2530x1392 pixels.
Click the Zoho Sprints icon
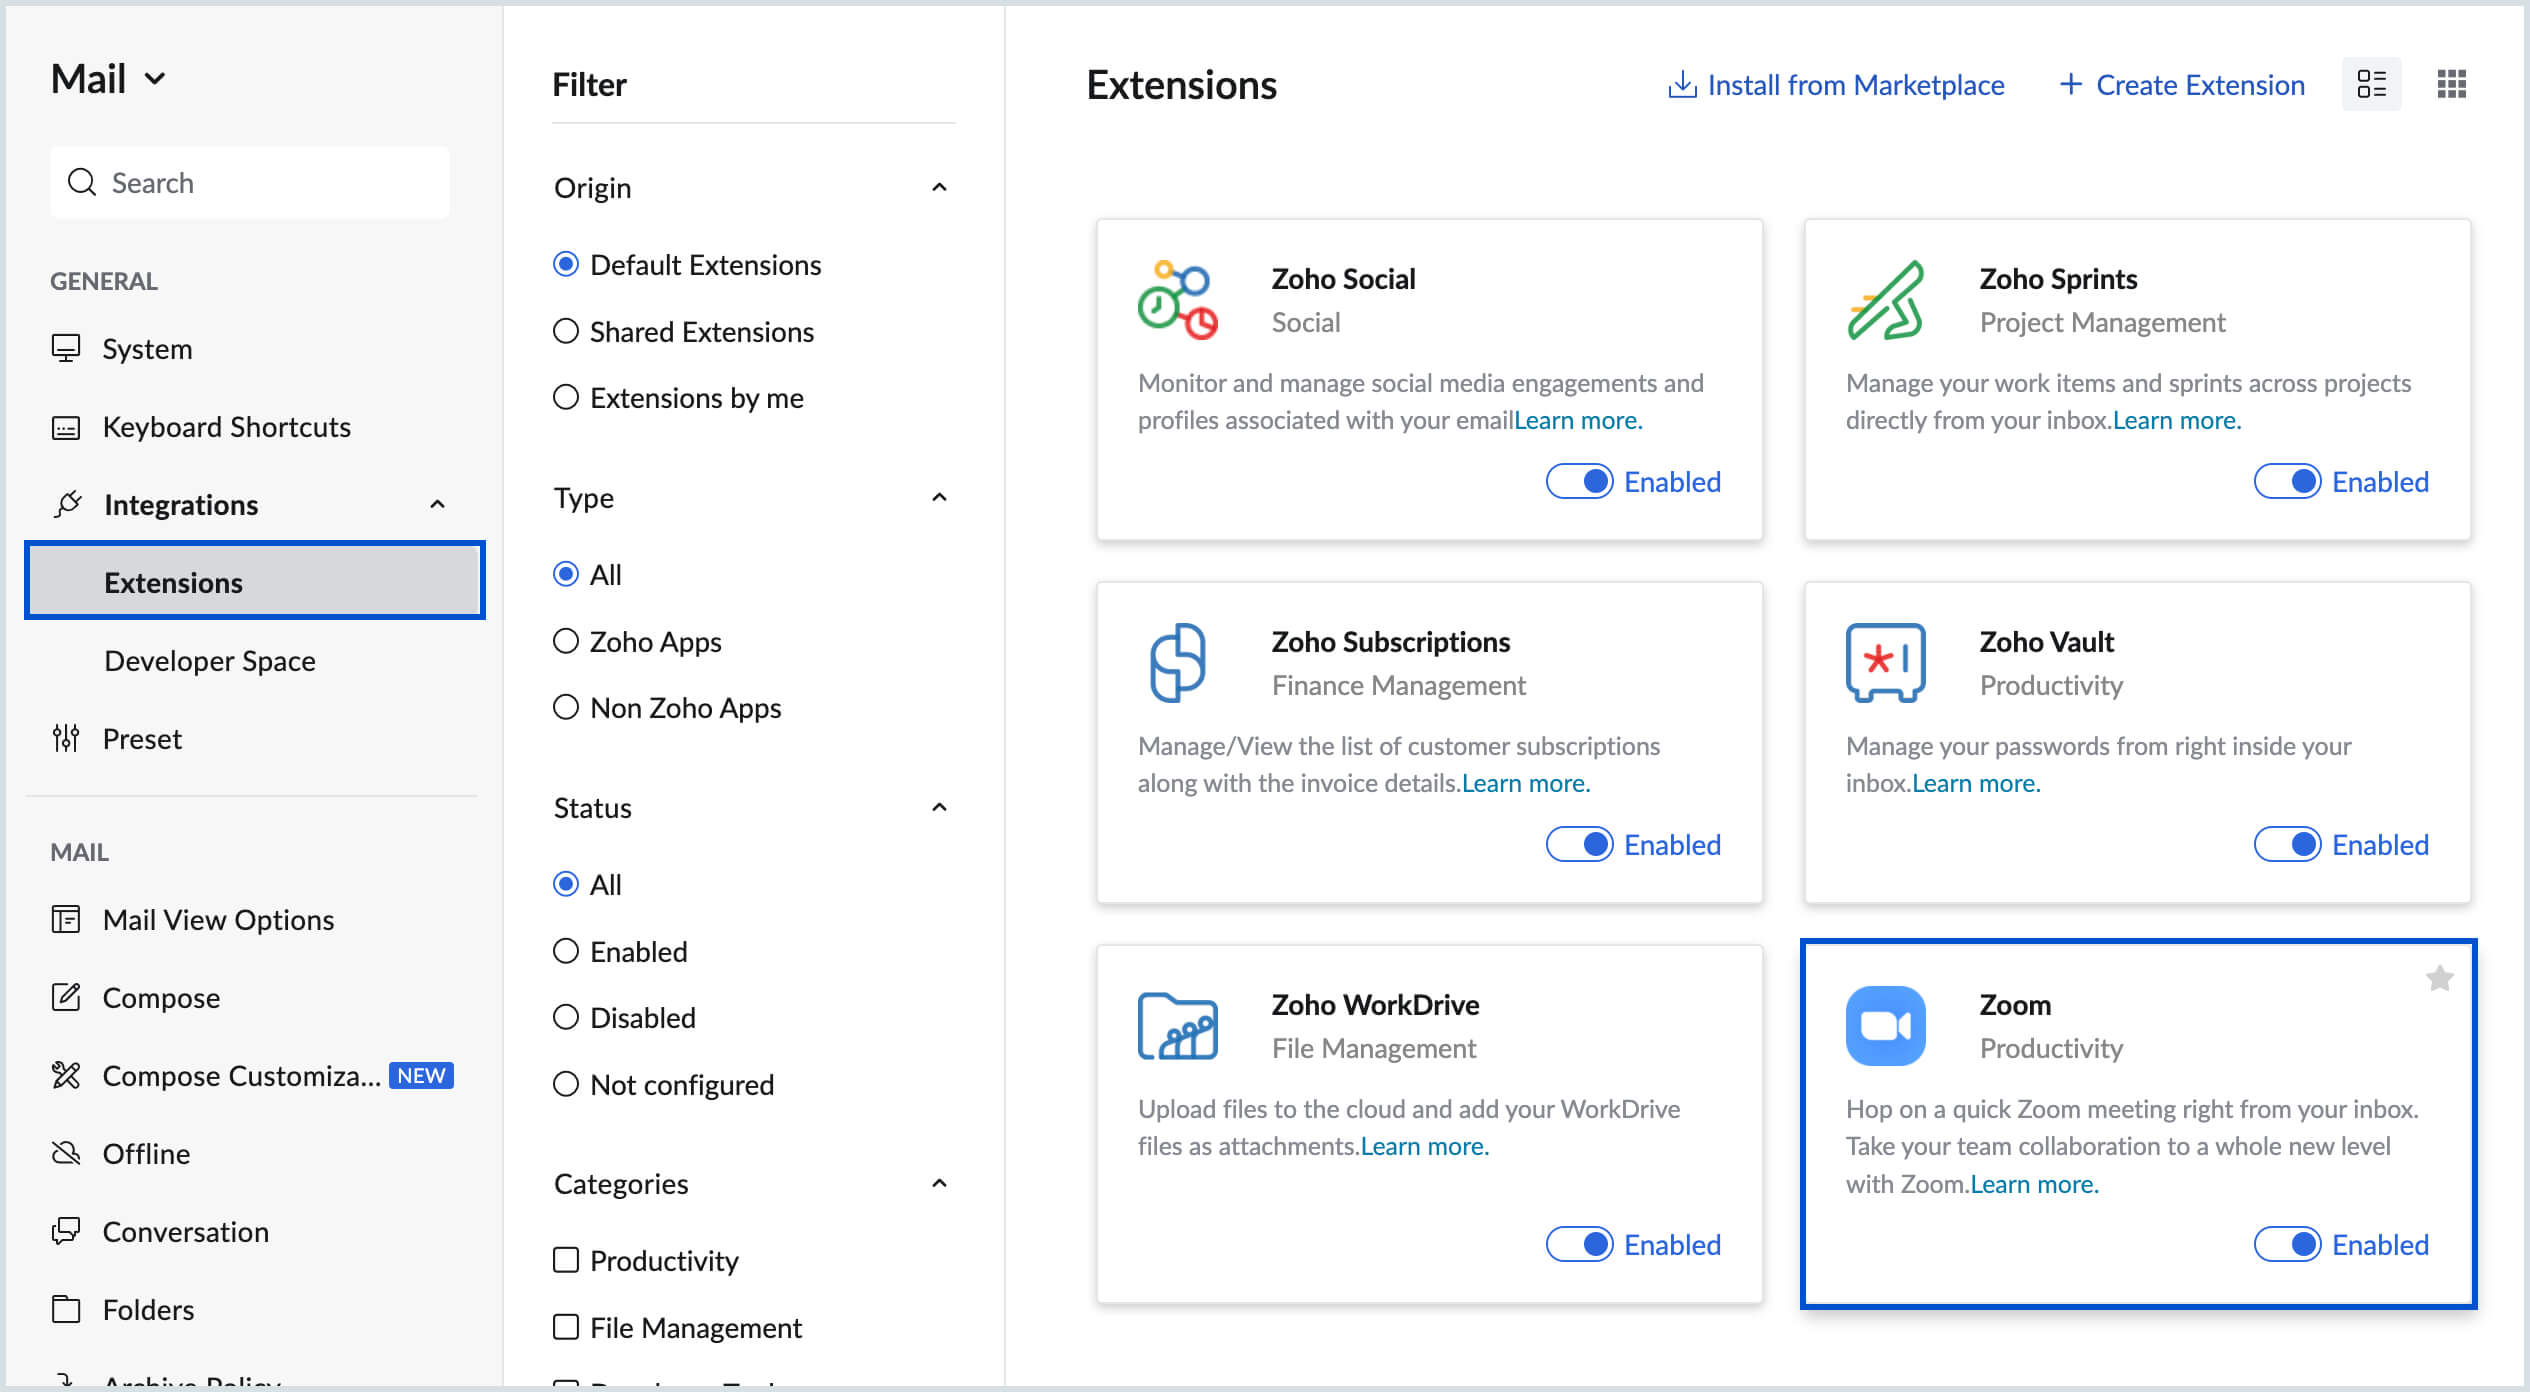1885,300
